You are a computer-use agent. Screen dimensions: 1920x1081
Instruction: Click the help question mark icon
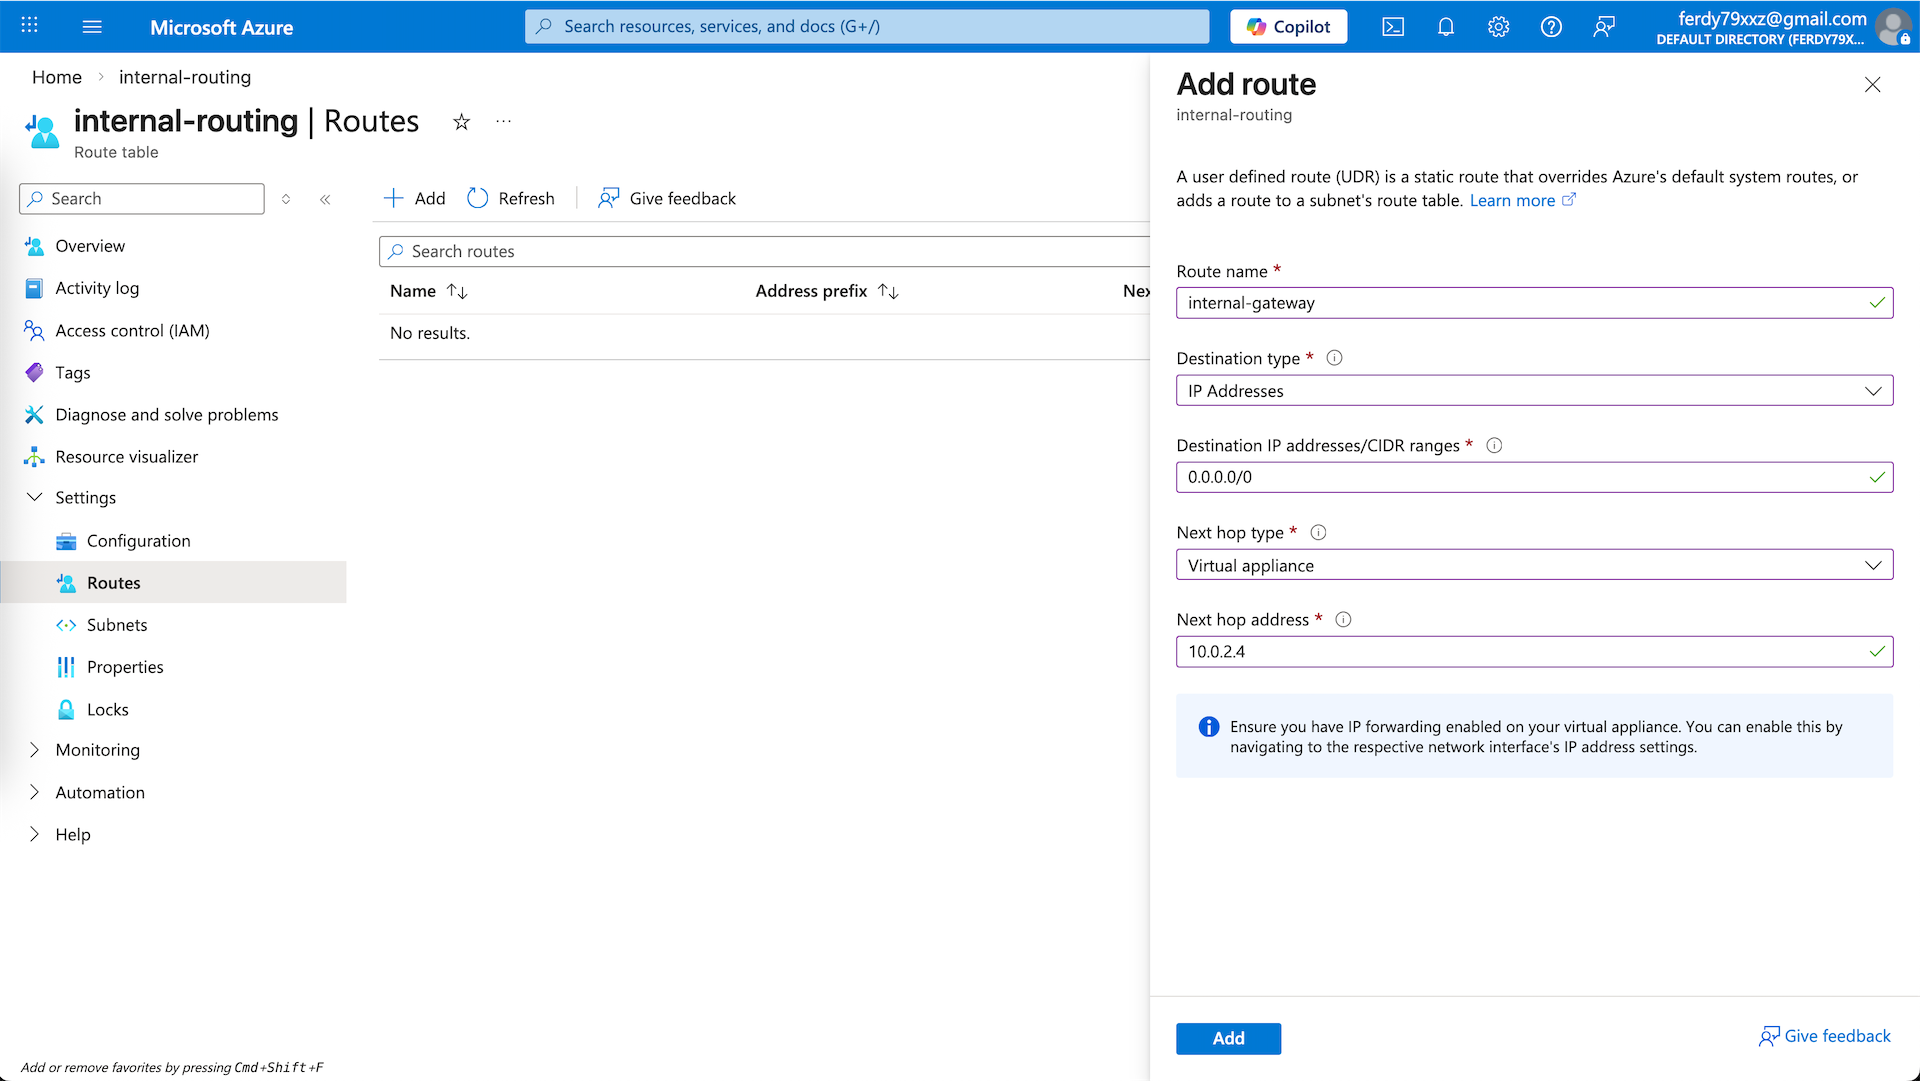1551,27
